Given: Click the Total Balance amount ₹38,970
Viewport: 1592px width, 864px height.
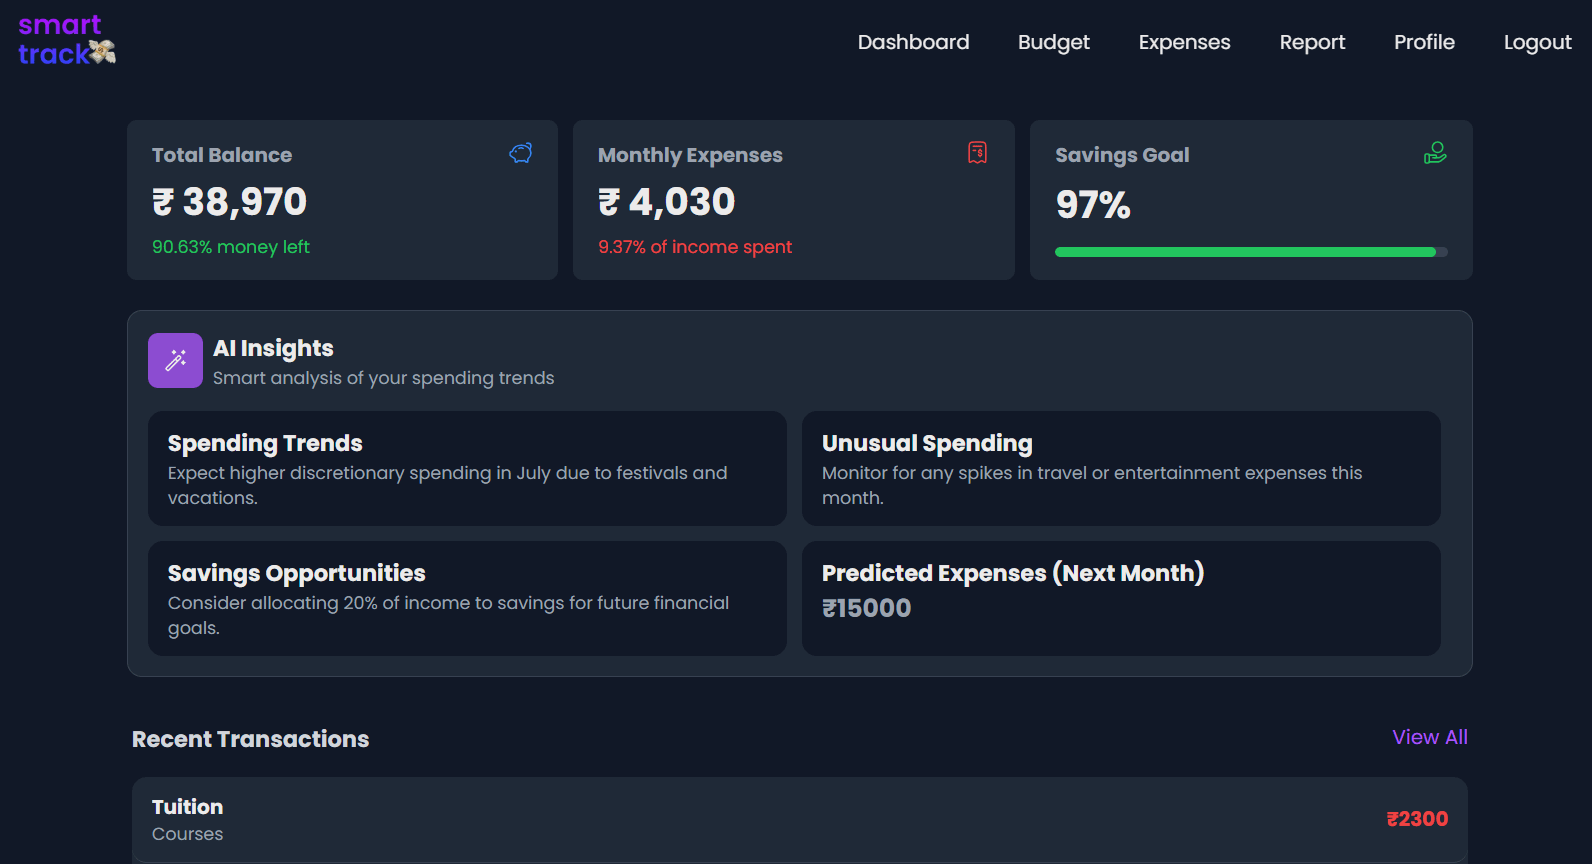Looking at the screenshot, I should coord(230,202).
